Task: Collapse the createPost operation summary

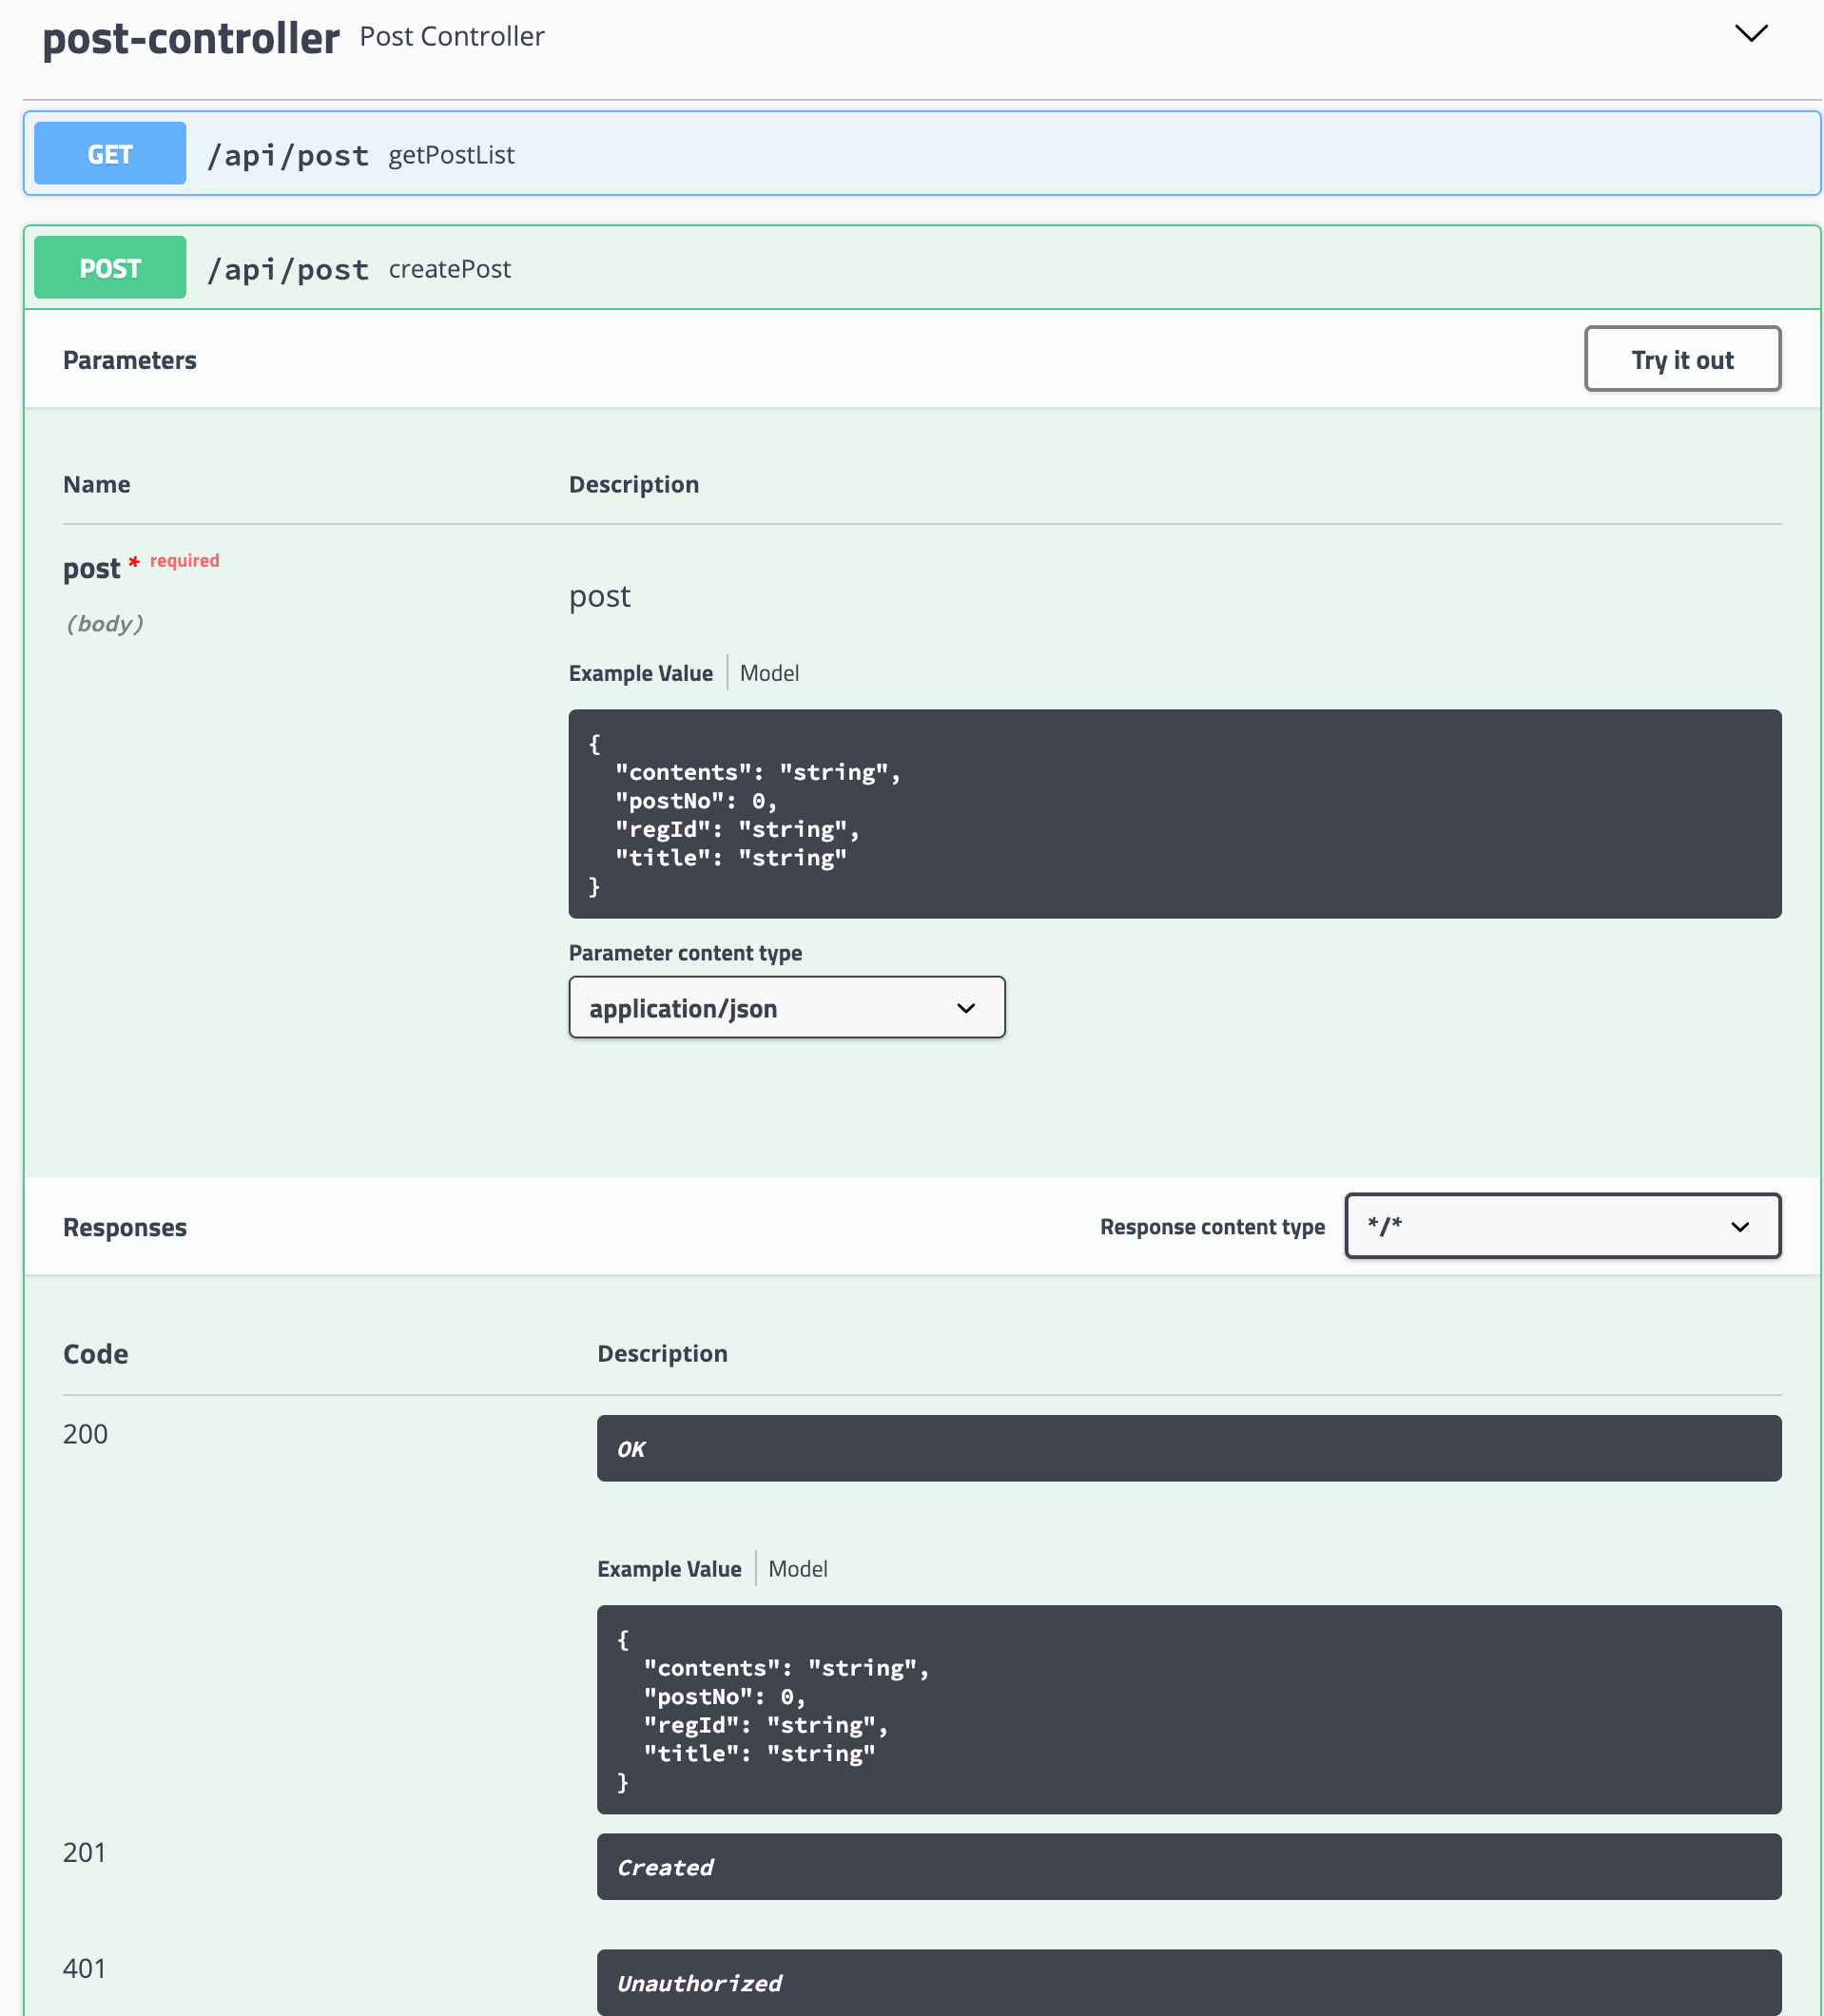Action: 449,269
